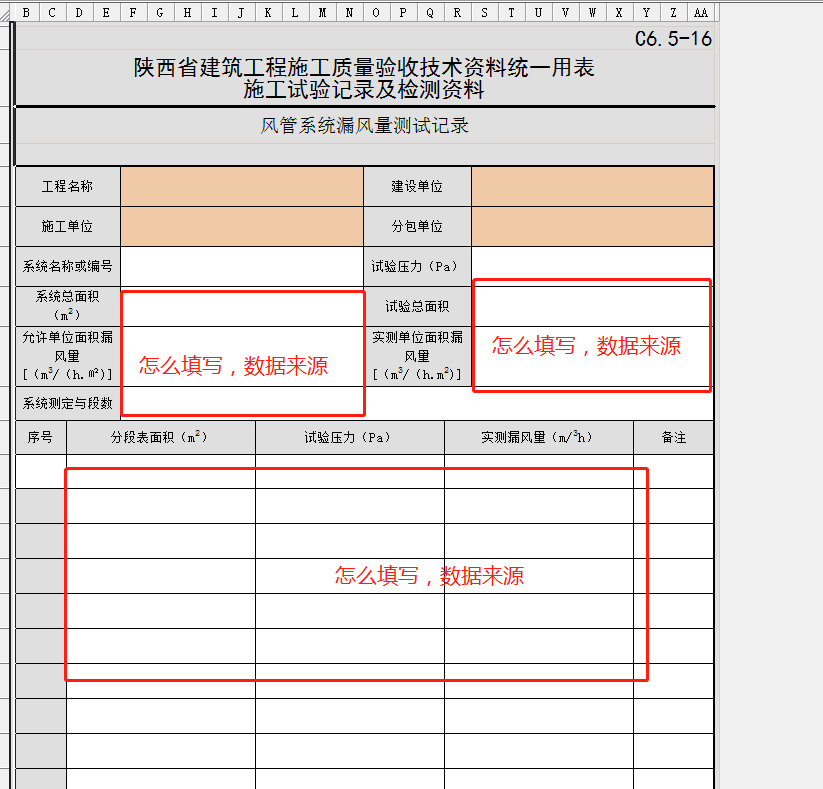Click the orange input cell next to 建设单位
This screenshot has width=823, height=789.
pyautogui.click(x=592, y=186)
